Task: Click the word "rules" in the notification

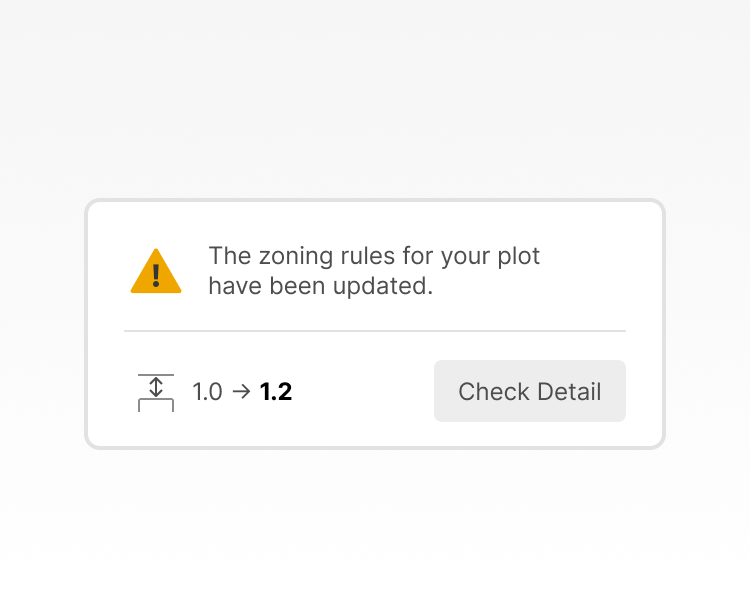Action: click(x=368, y=256)
